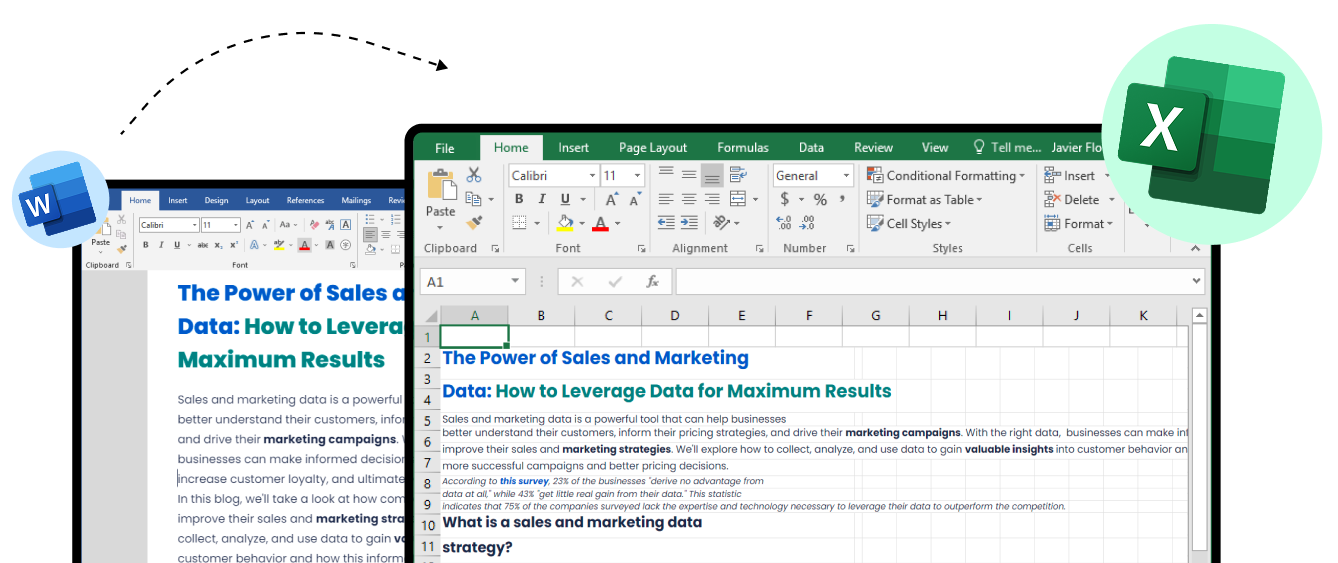Open the Font group dialog launcher in Excel
The image size is (1338, 563).
(642, 248)
